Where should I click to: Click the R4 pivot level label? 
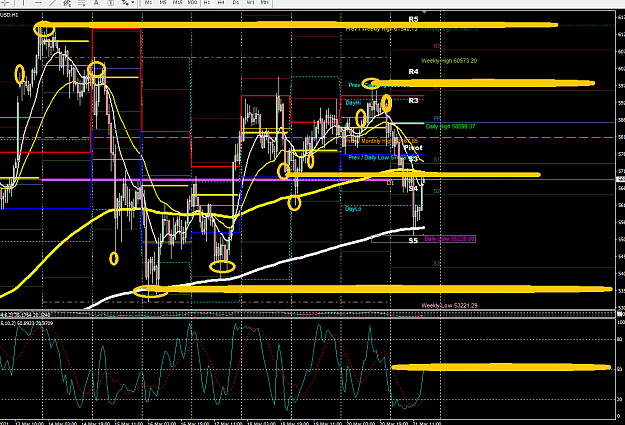(x=413, y=72)
